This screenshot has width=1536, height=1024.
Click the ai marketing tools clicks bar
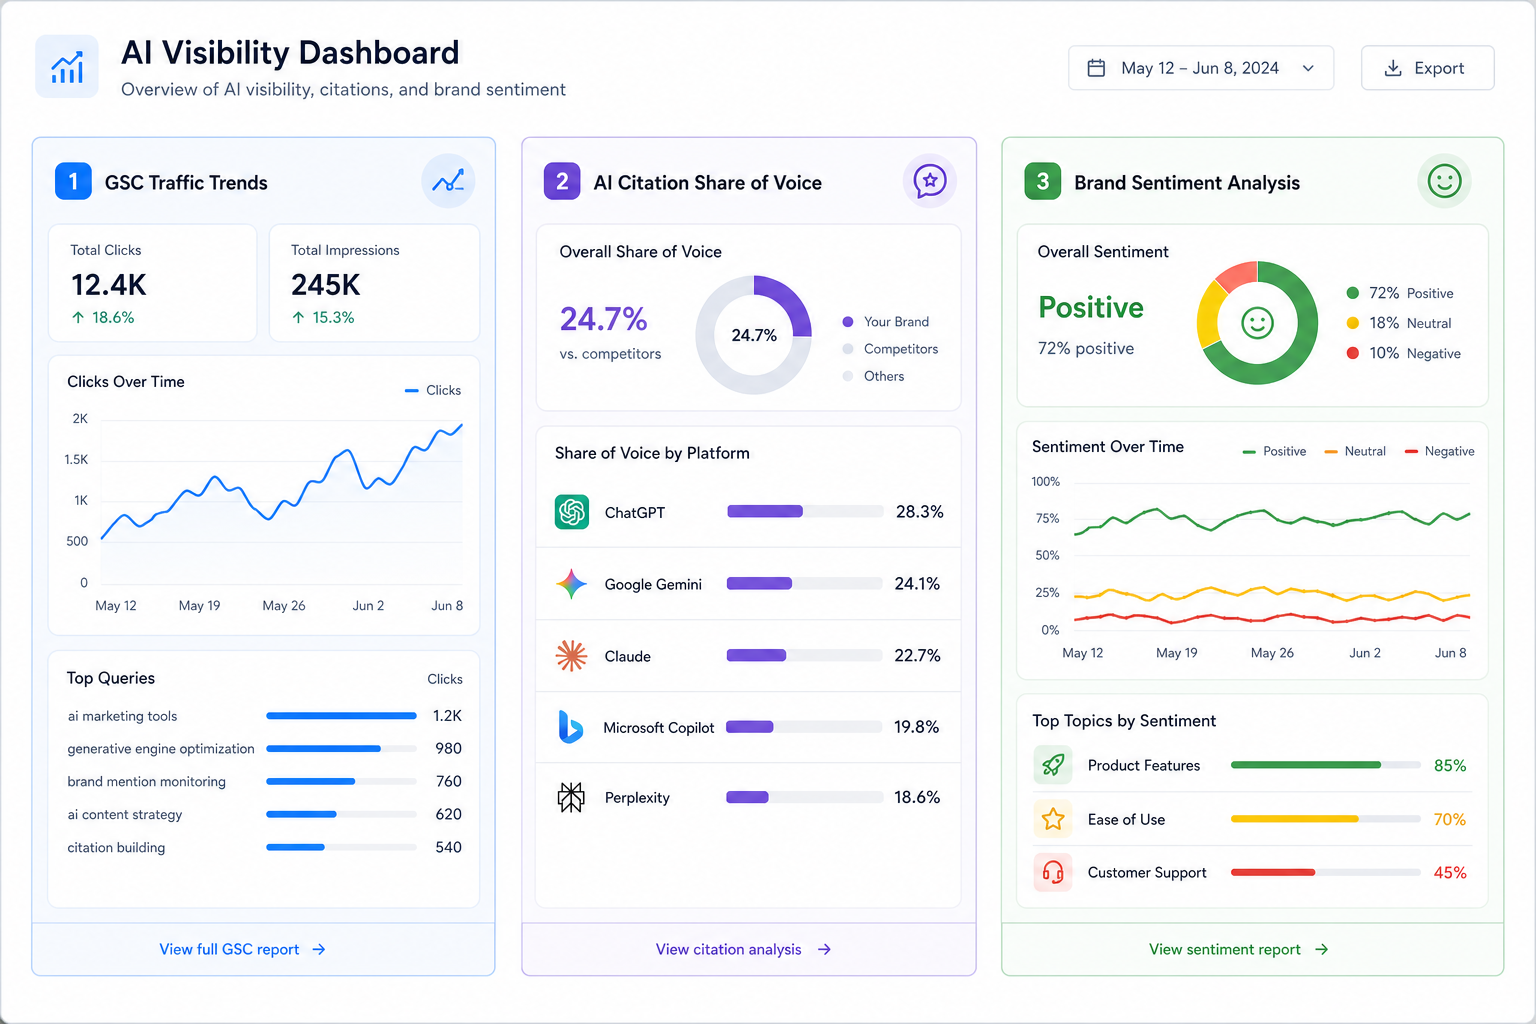click(x=341, y=716)
